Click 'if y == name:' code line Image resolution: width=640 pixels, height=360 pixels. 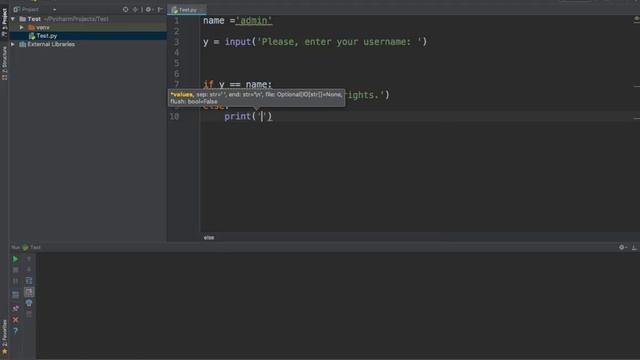237,84
